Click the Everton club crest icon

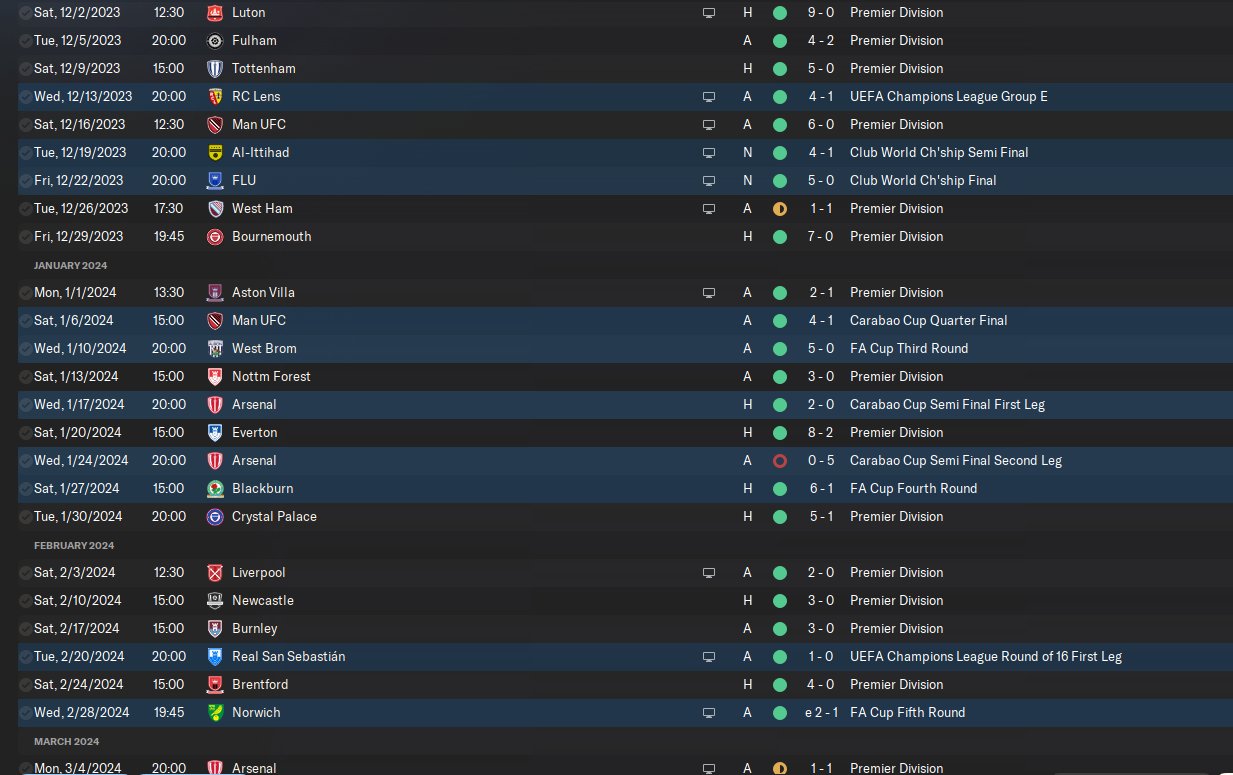(x=214, y=433)
